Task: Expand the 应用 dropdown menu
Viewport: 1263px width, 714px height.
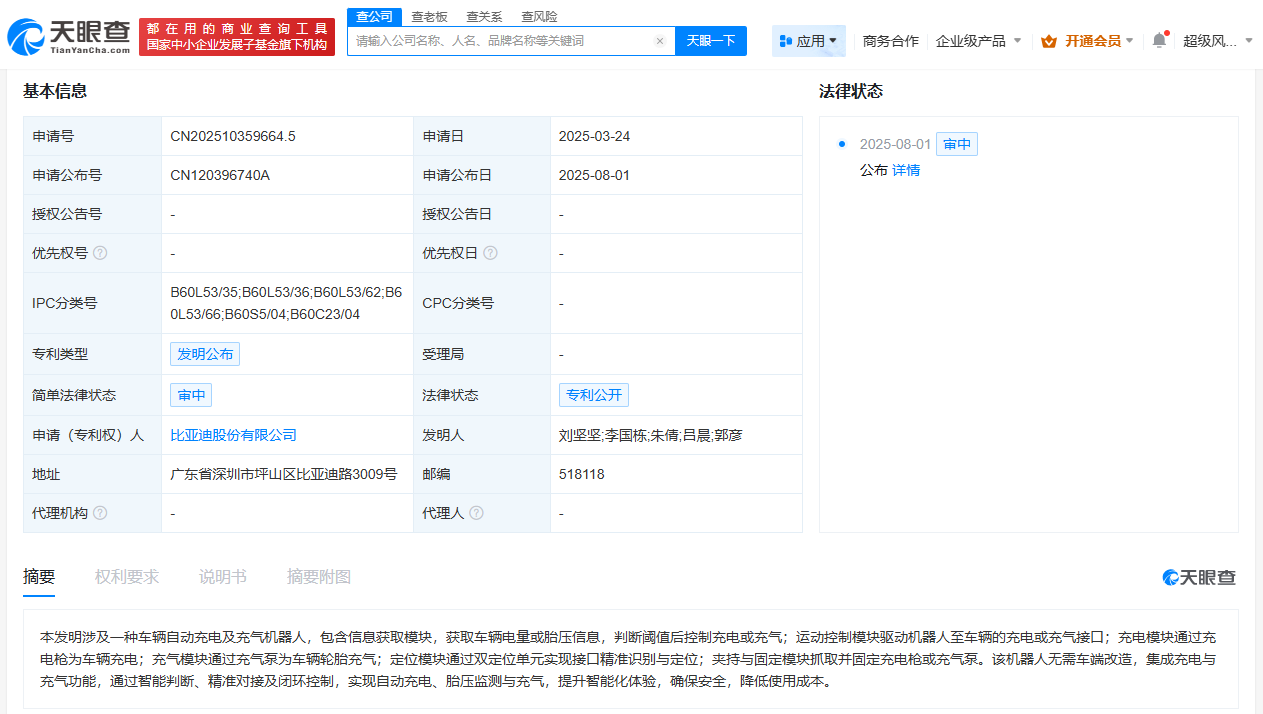Action: click(x=808, y=40)
